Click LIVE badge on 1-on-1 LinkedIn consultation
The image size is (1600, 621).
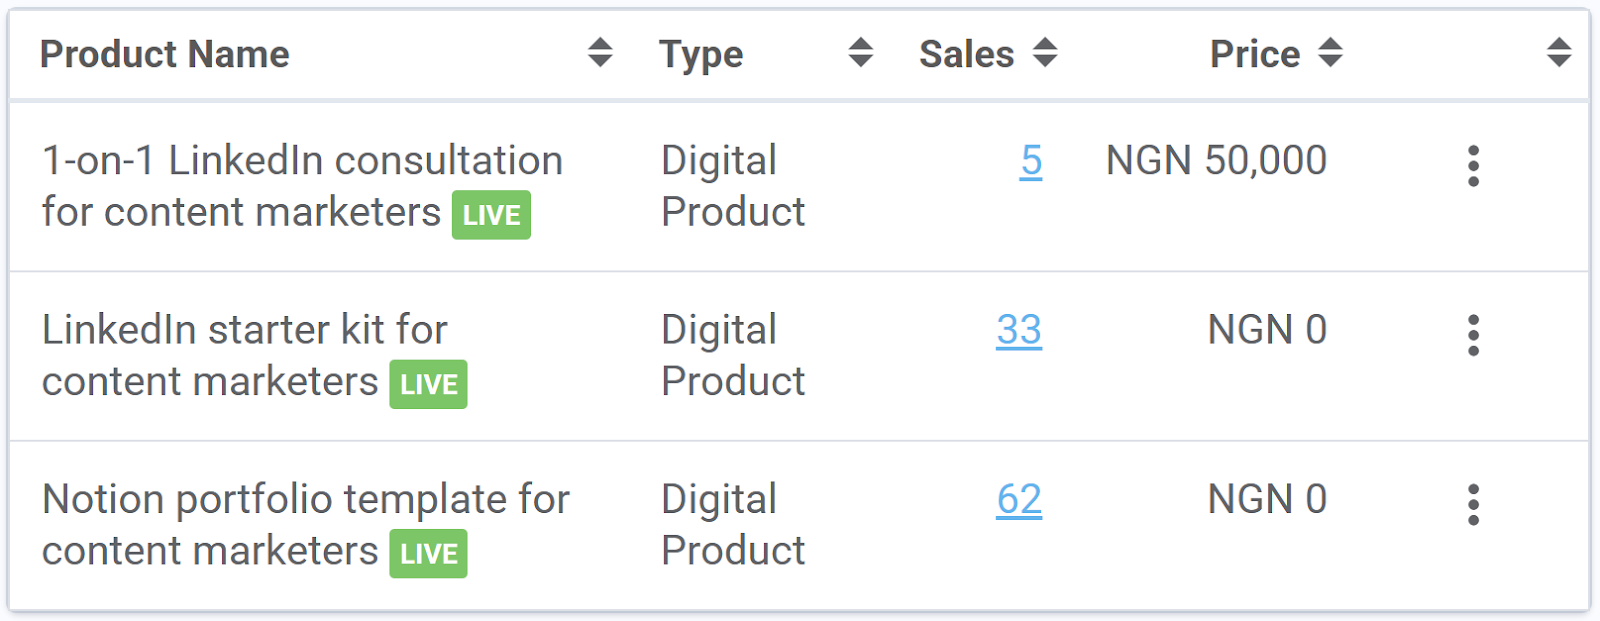491,215
